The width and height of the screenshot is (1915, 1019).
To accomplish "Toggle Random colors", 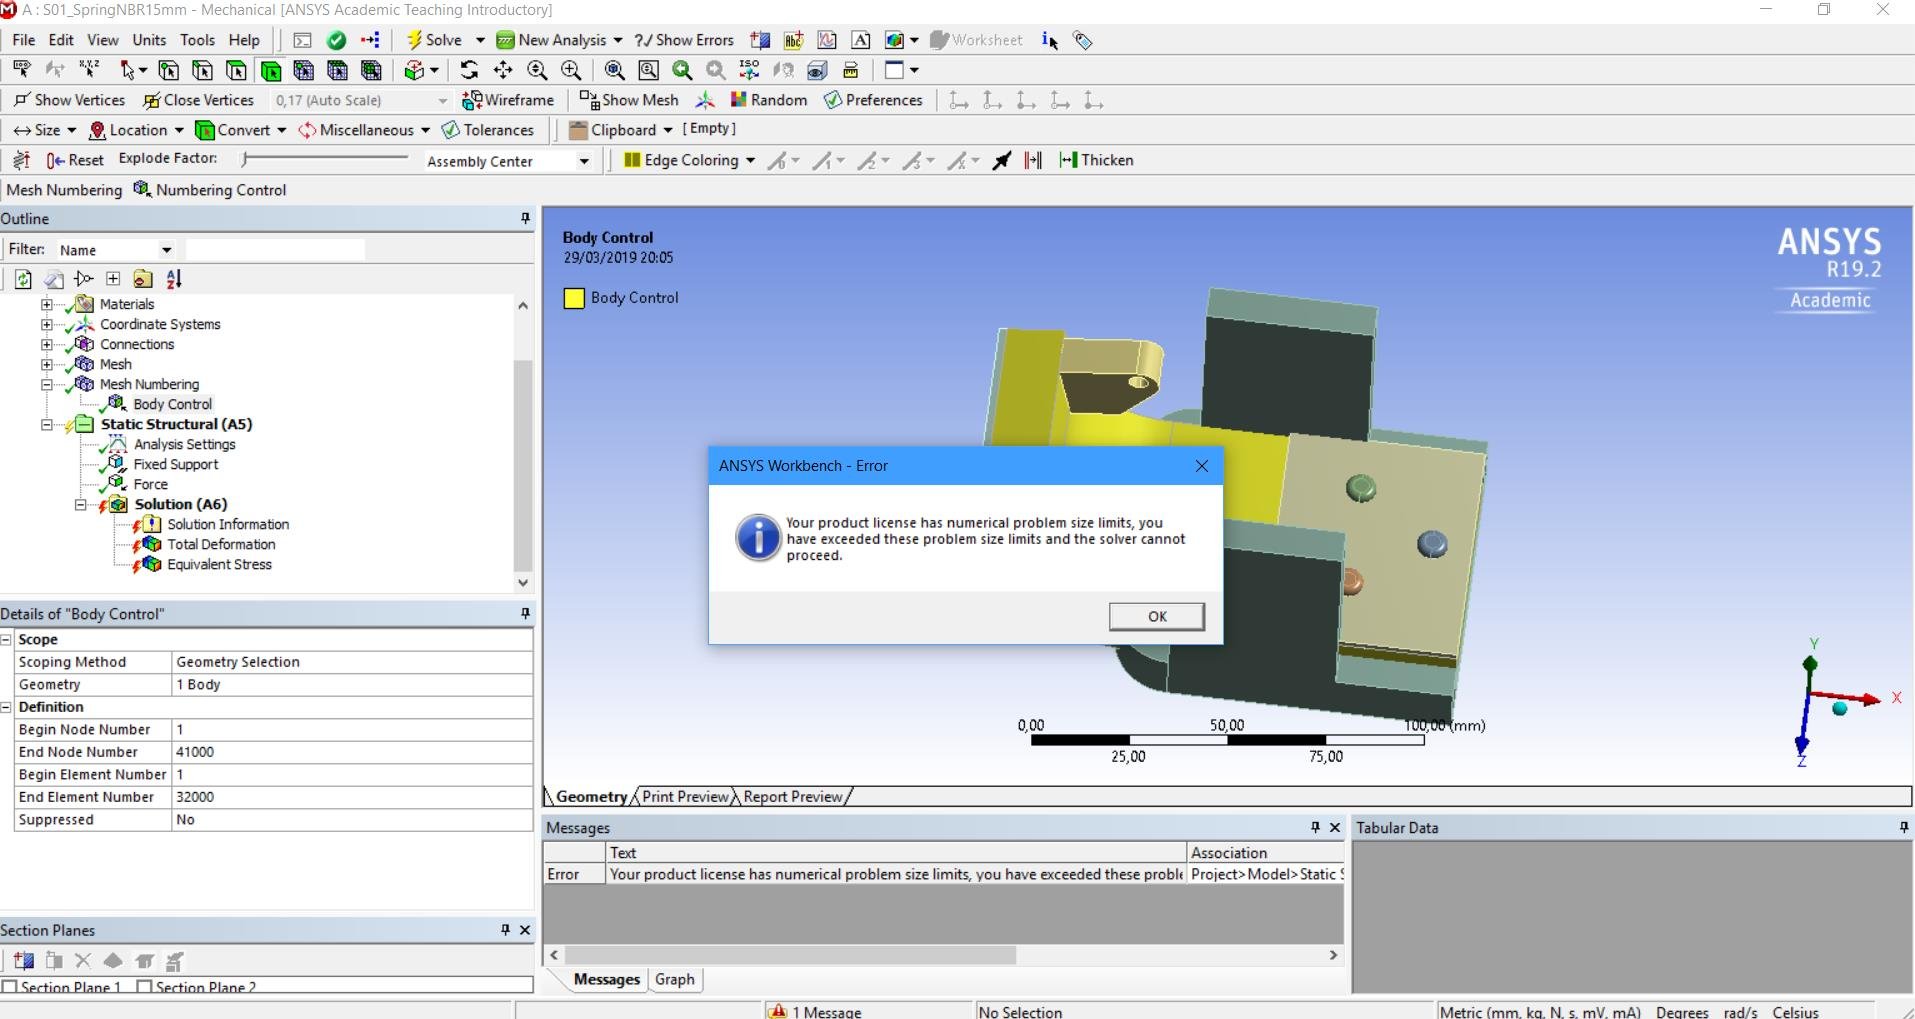I will 769,100.
